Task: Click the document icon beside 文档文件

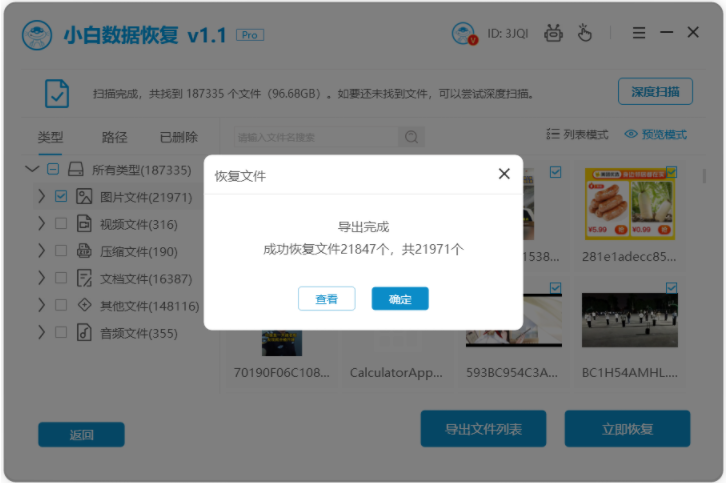Action: 84,278
